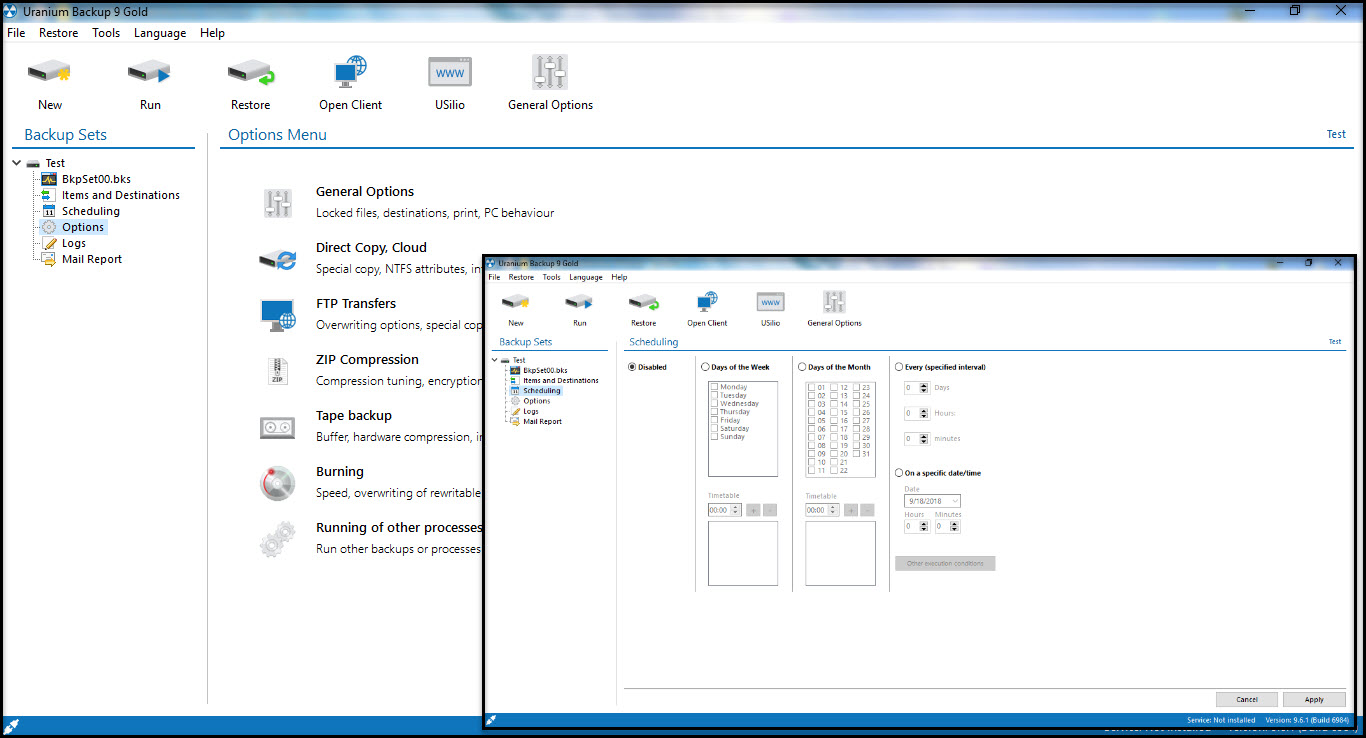The width and height of the screenshot is (1366, 738).
Task: Open the Restore menu in the Scheduling window's menu bar
Action: pyautogui.click(x=521, y=277)
